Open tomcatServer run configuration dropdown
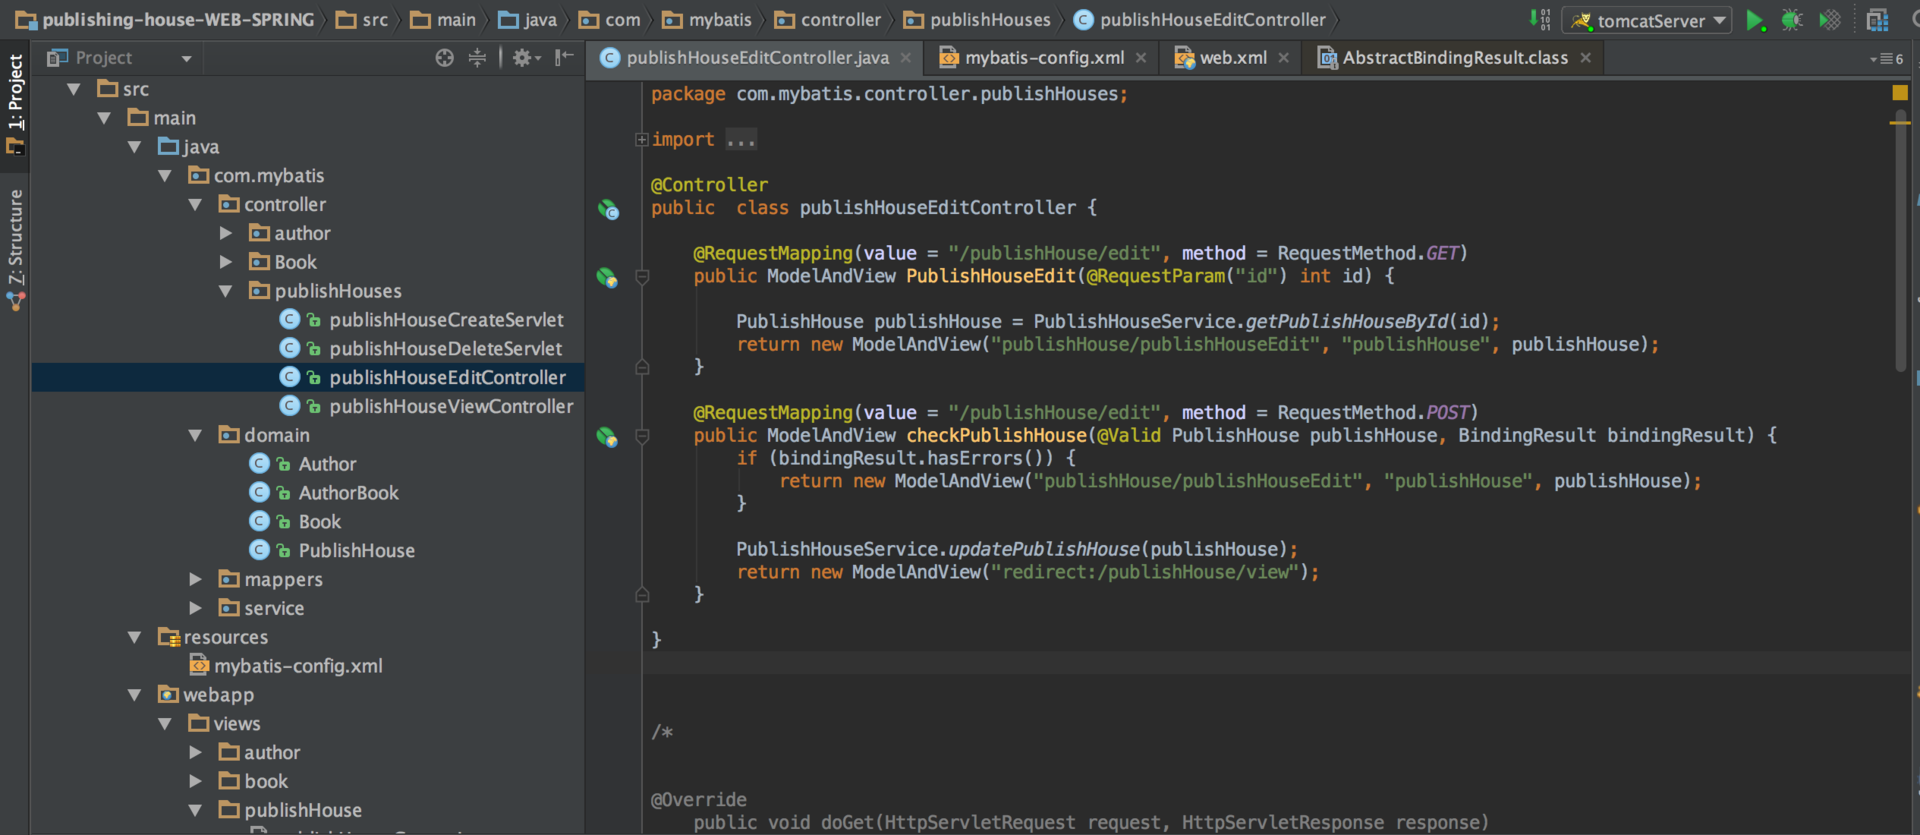1920x835 pixels. point(1647,20)
